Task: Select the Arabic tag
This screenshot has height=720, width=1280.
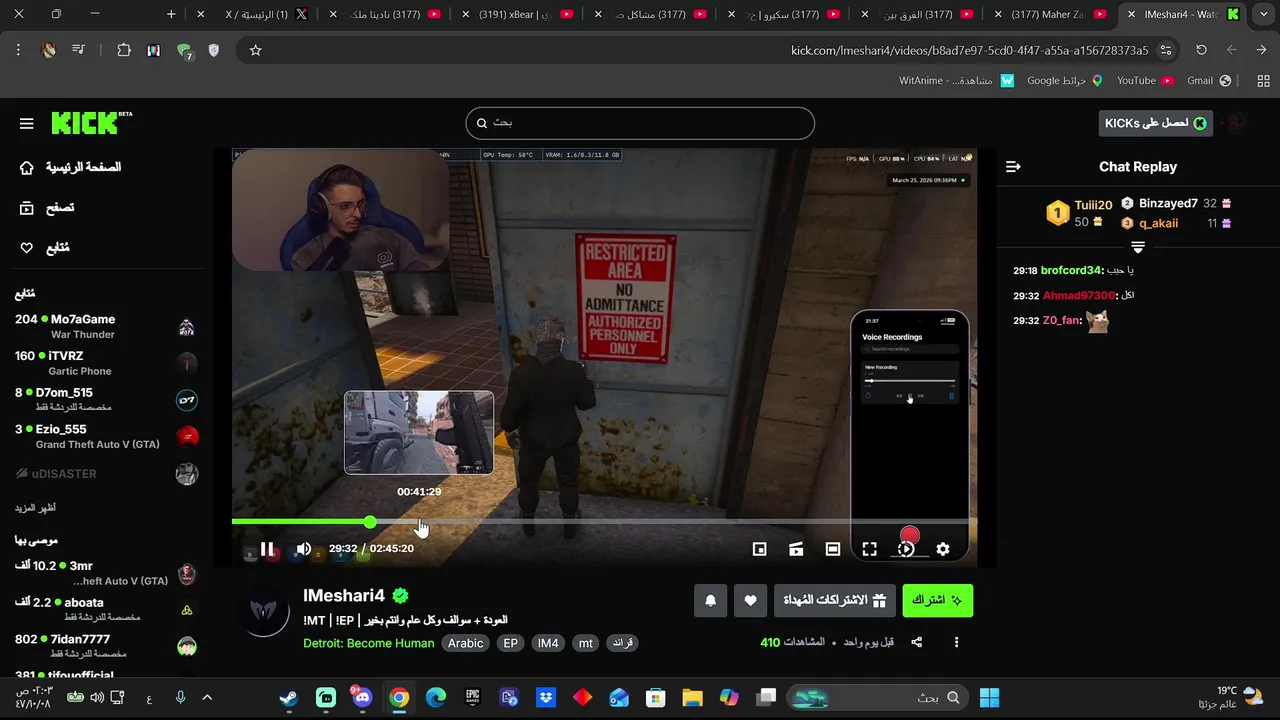Action: point(466,643)
